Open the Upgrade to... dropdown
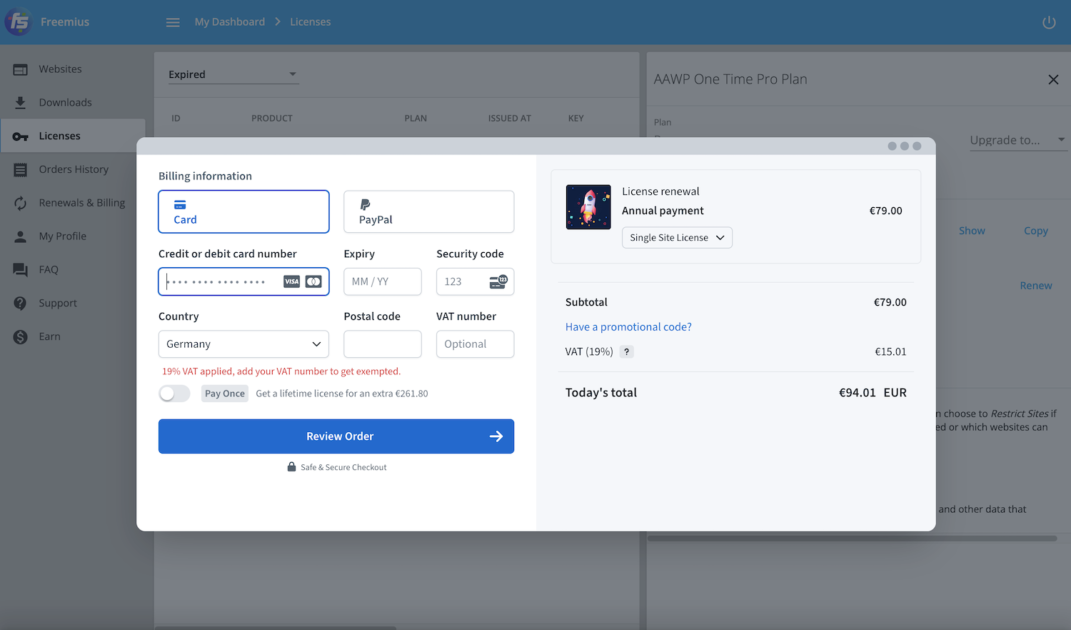The image size is (1071, 630). 1017,140
